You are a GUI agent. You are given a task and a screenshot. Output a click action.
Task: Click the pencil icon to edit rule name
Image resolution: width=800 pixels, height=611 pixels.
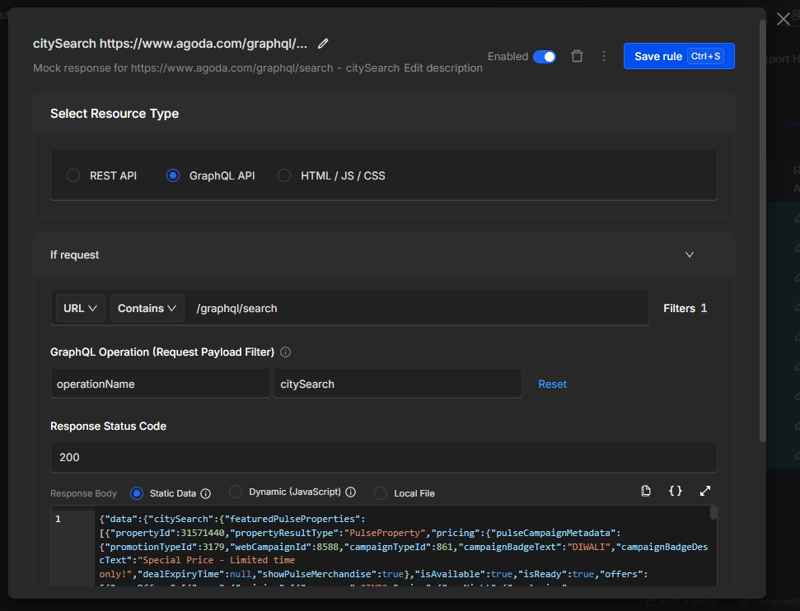point(323,44)
